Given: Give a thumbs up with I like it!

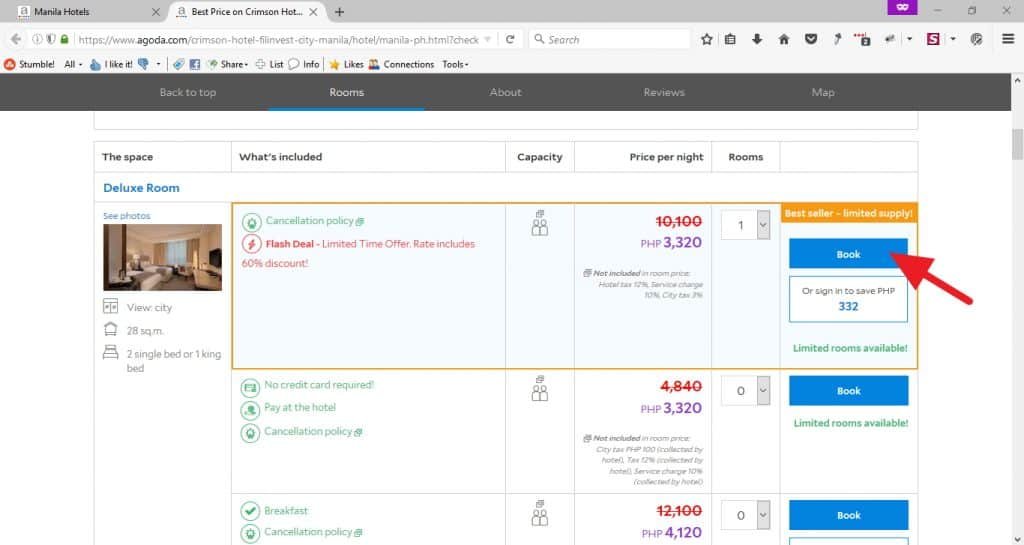Looking at the screenshot, I should coord(111,64).
